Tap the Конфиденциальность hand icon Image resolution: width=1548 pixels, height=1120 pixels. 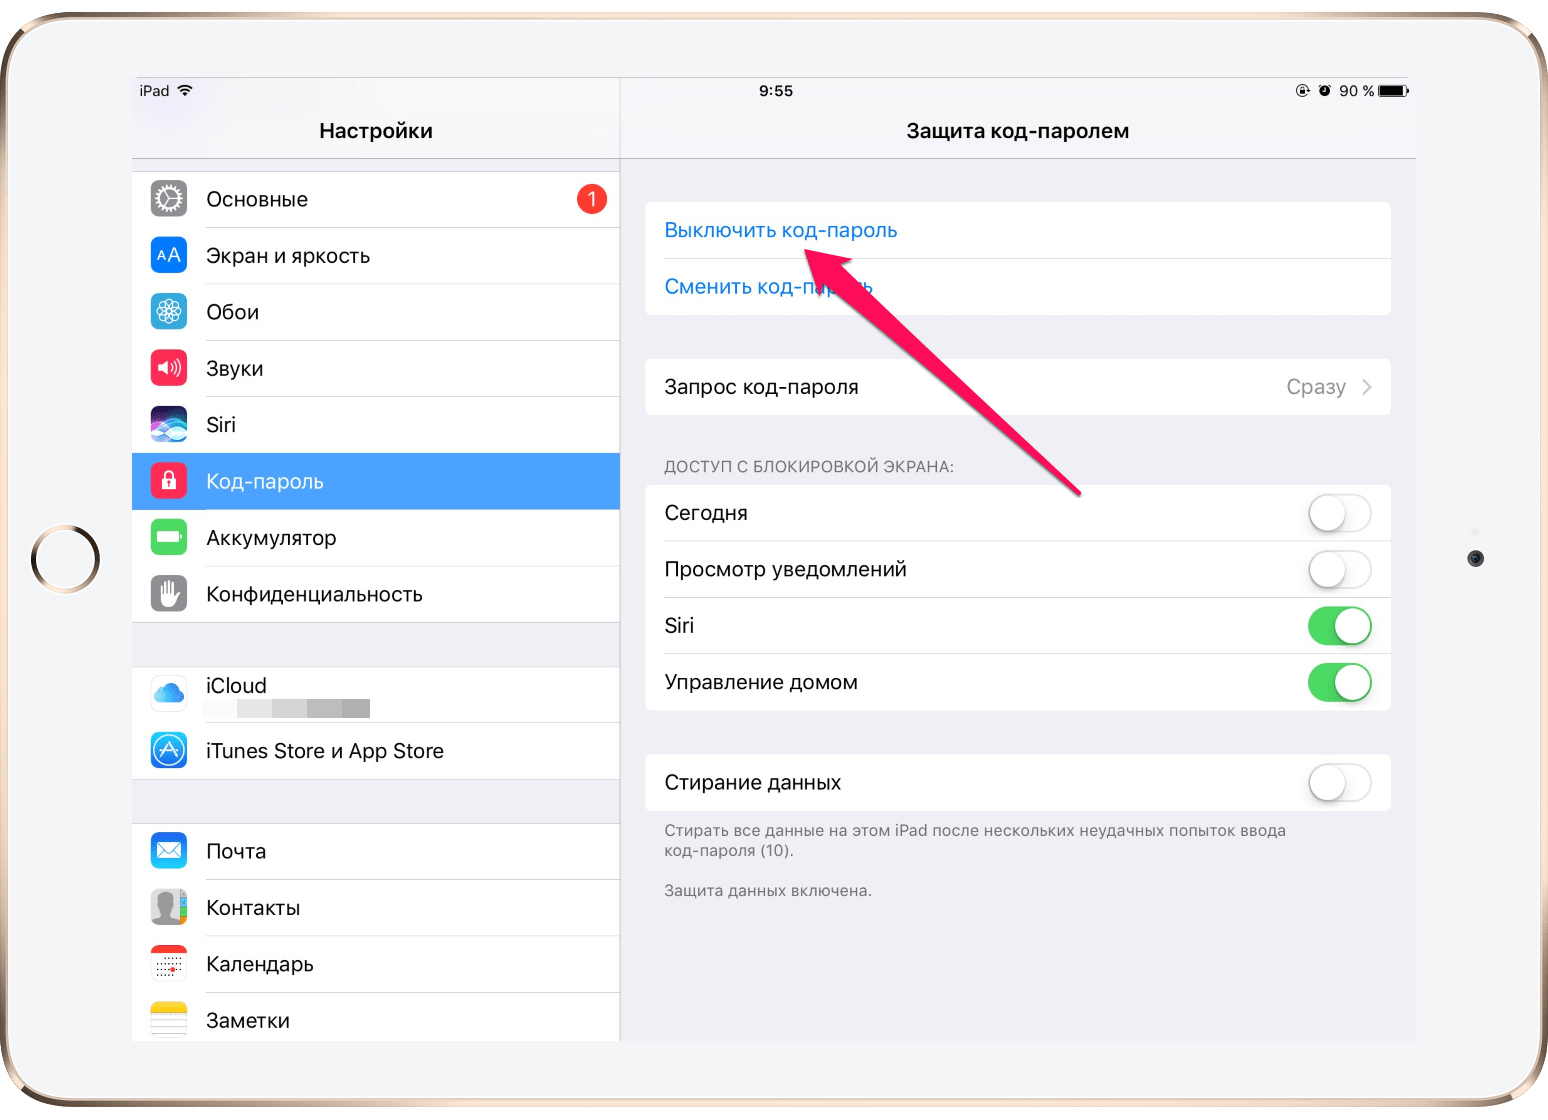pyautogui.click(x=169, y=594)
